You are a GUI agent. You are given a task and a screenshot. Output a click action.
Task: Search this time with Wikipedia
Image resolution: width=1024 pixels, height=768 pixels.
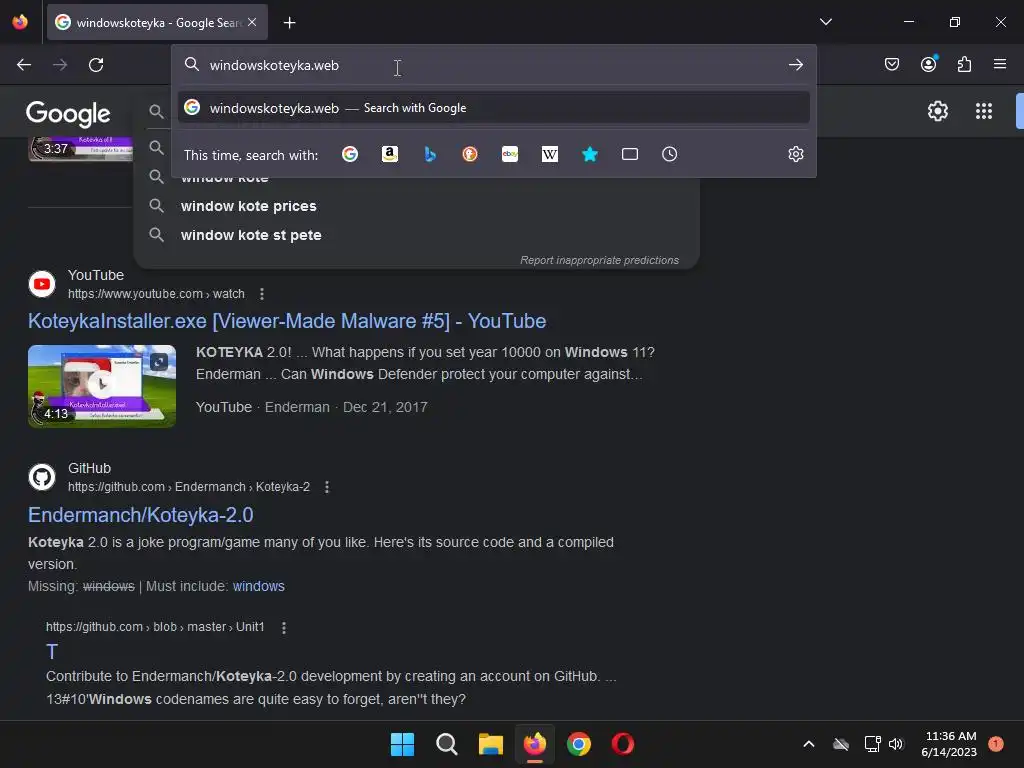pyautogui.click(x=550, y=154)
